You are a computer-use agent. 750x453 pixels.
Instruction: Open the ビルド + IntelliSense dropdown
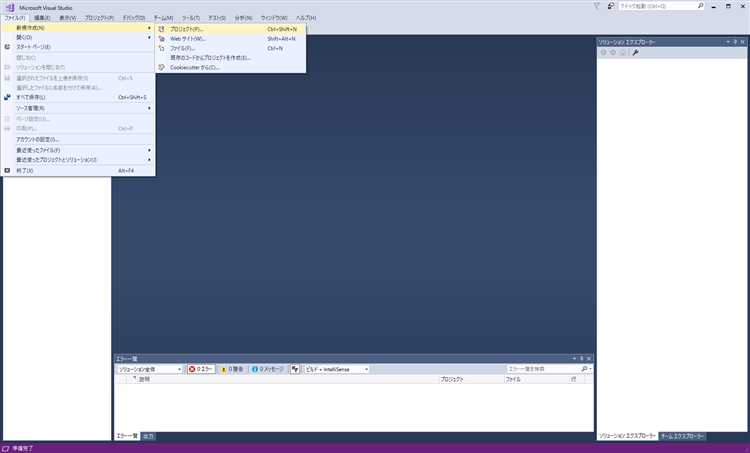pos(337,369)
